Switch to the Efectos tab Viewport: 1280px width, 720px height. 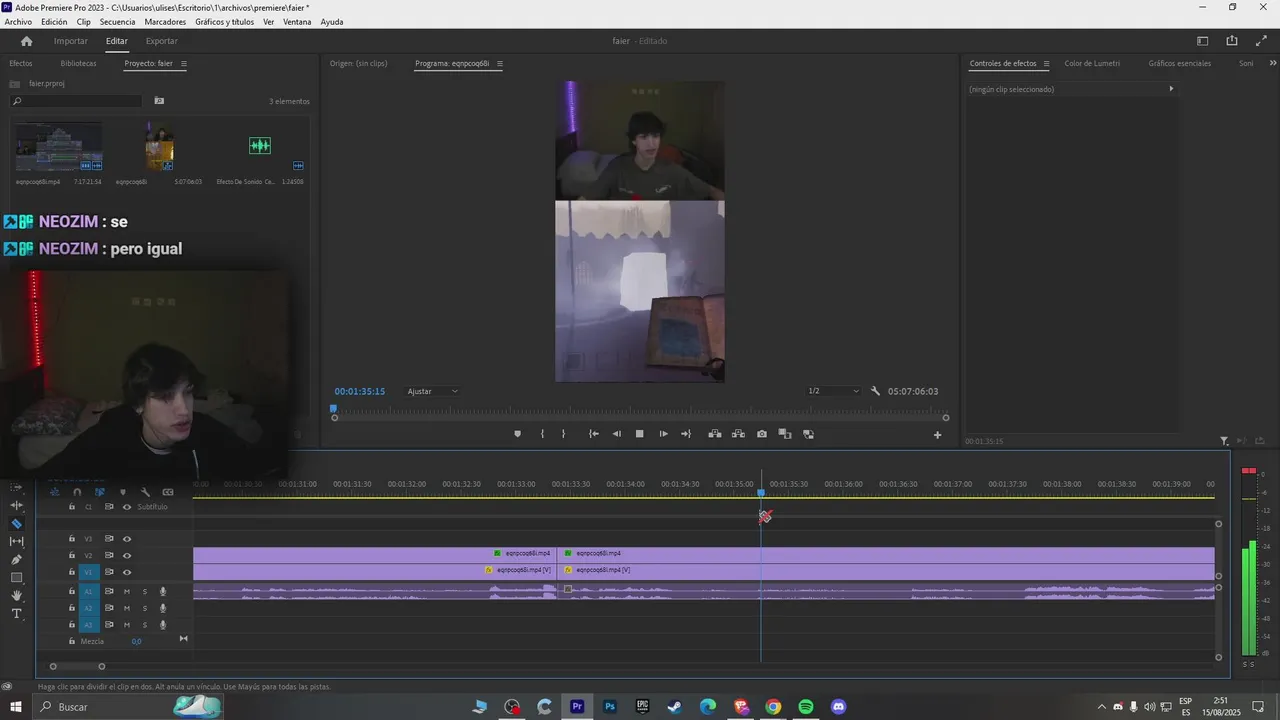tap(21, 63)
